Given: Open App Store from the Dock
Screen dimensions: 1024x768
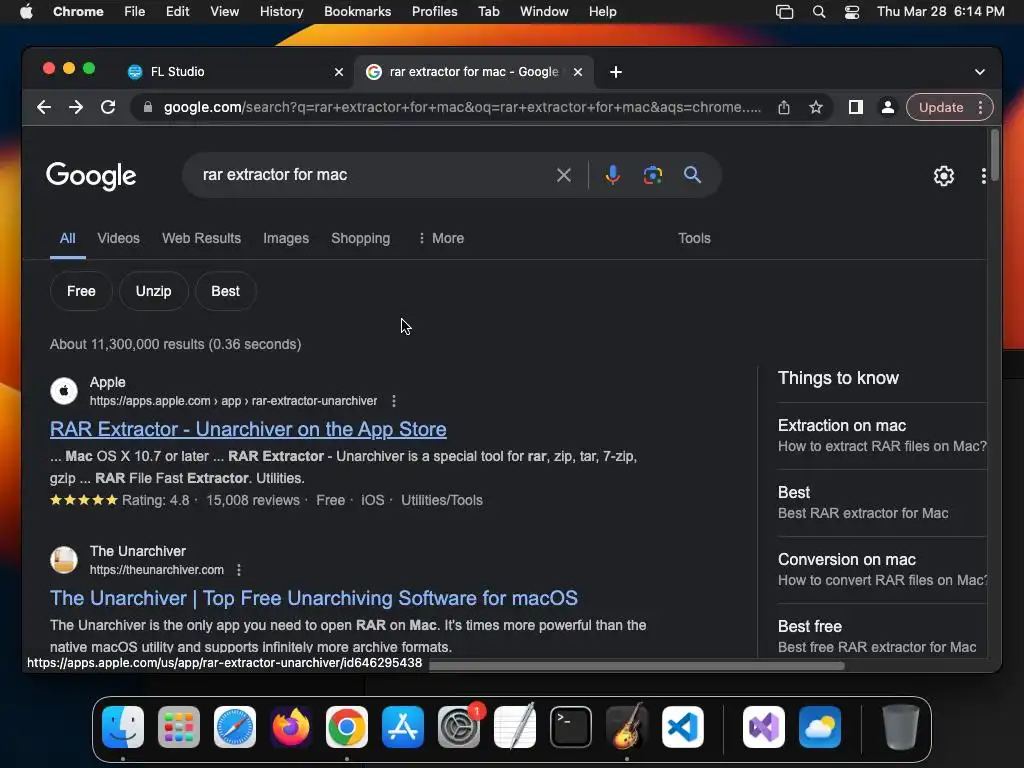Looking at the screenshot, I should [403, 727].
